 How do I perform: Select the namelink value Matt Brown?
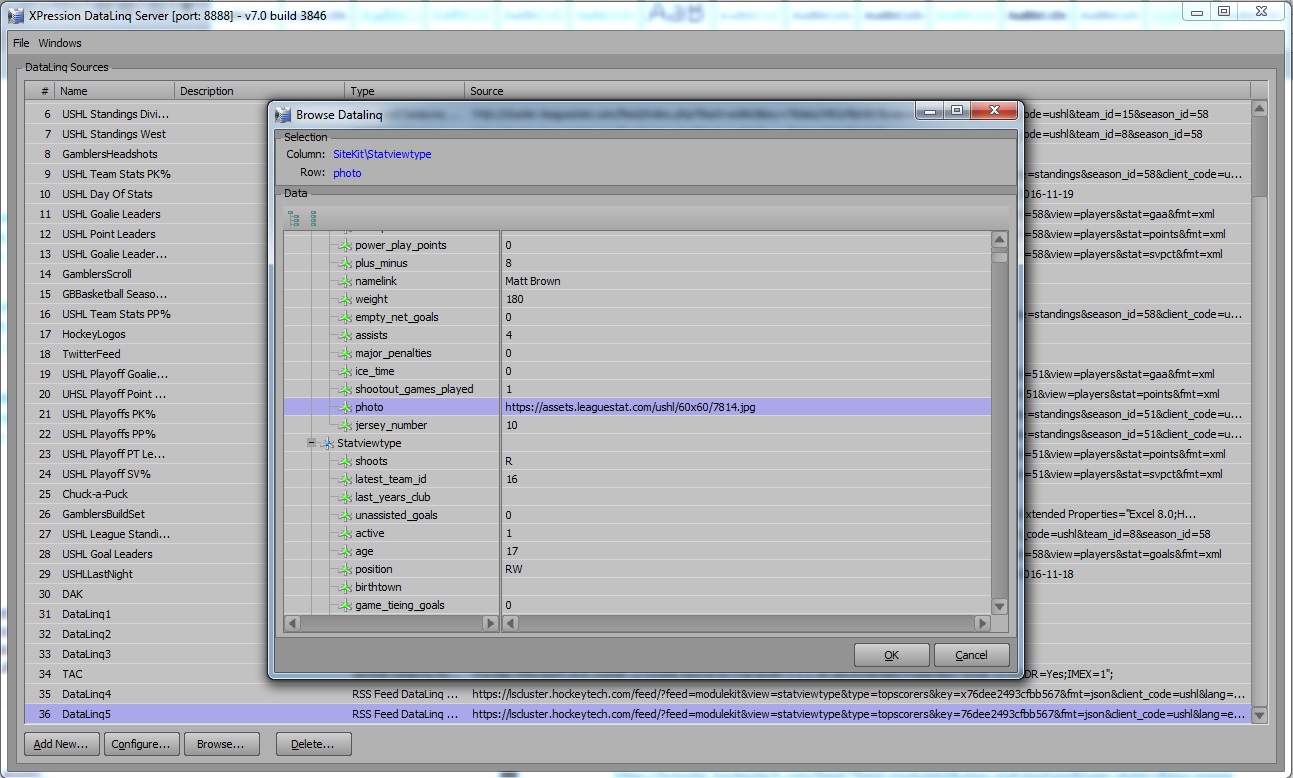point(533,281)
